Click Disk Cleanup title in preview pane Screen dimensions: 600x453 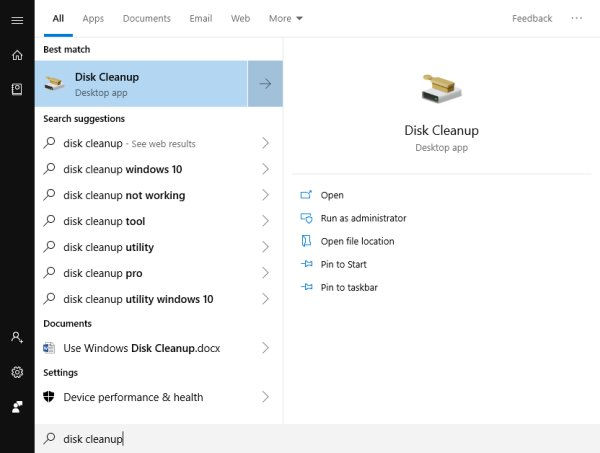coord(441,130)
